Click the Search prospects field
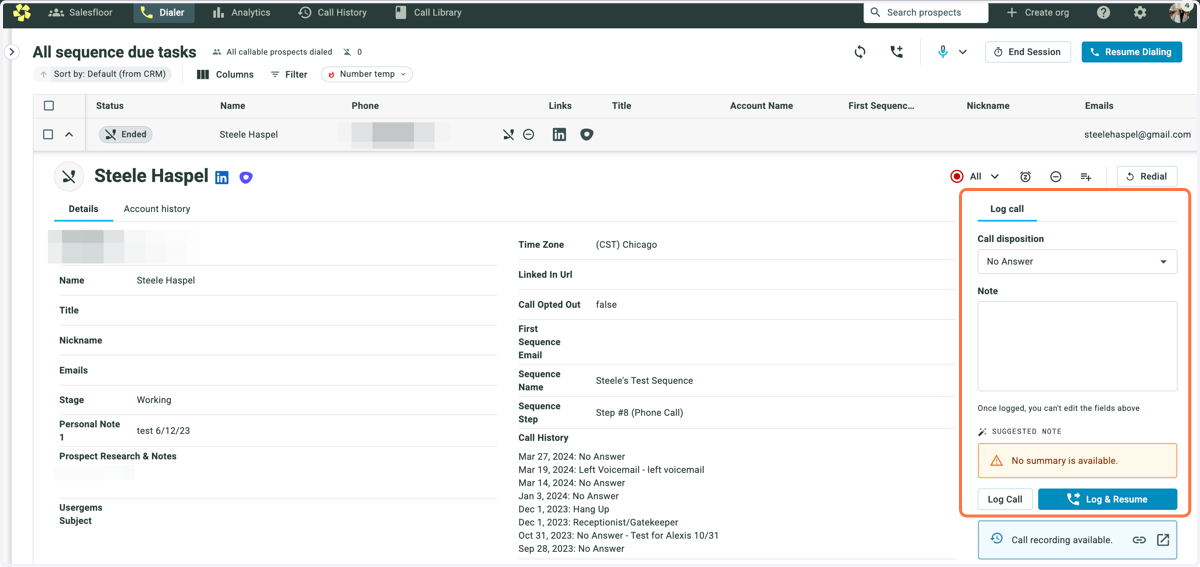This screenshot has height=567, width=1200. (926, 13)
